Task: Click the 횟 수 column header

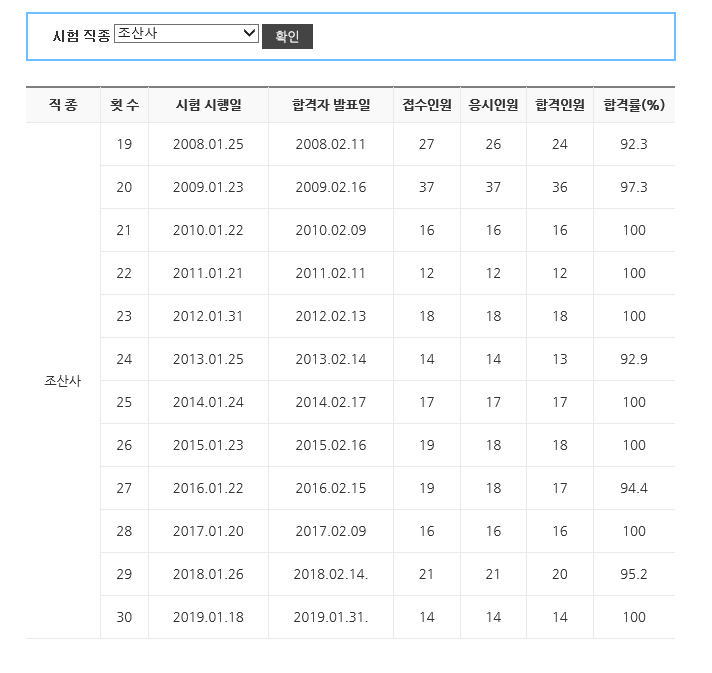Action: tap(124, 105)
